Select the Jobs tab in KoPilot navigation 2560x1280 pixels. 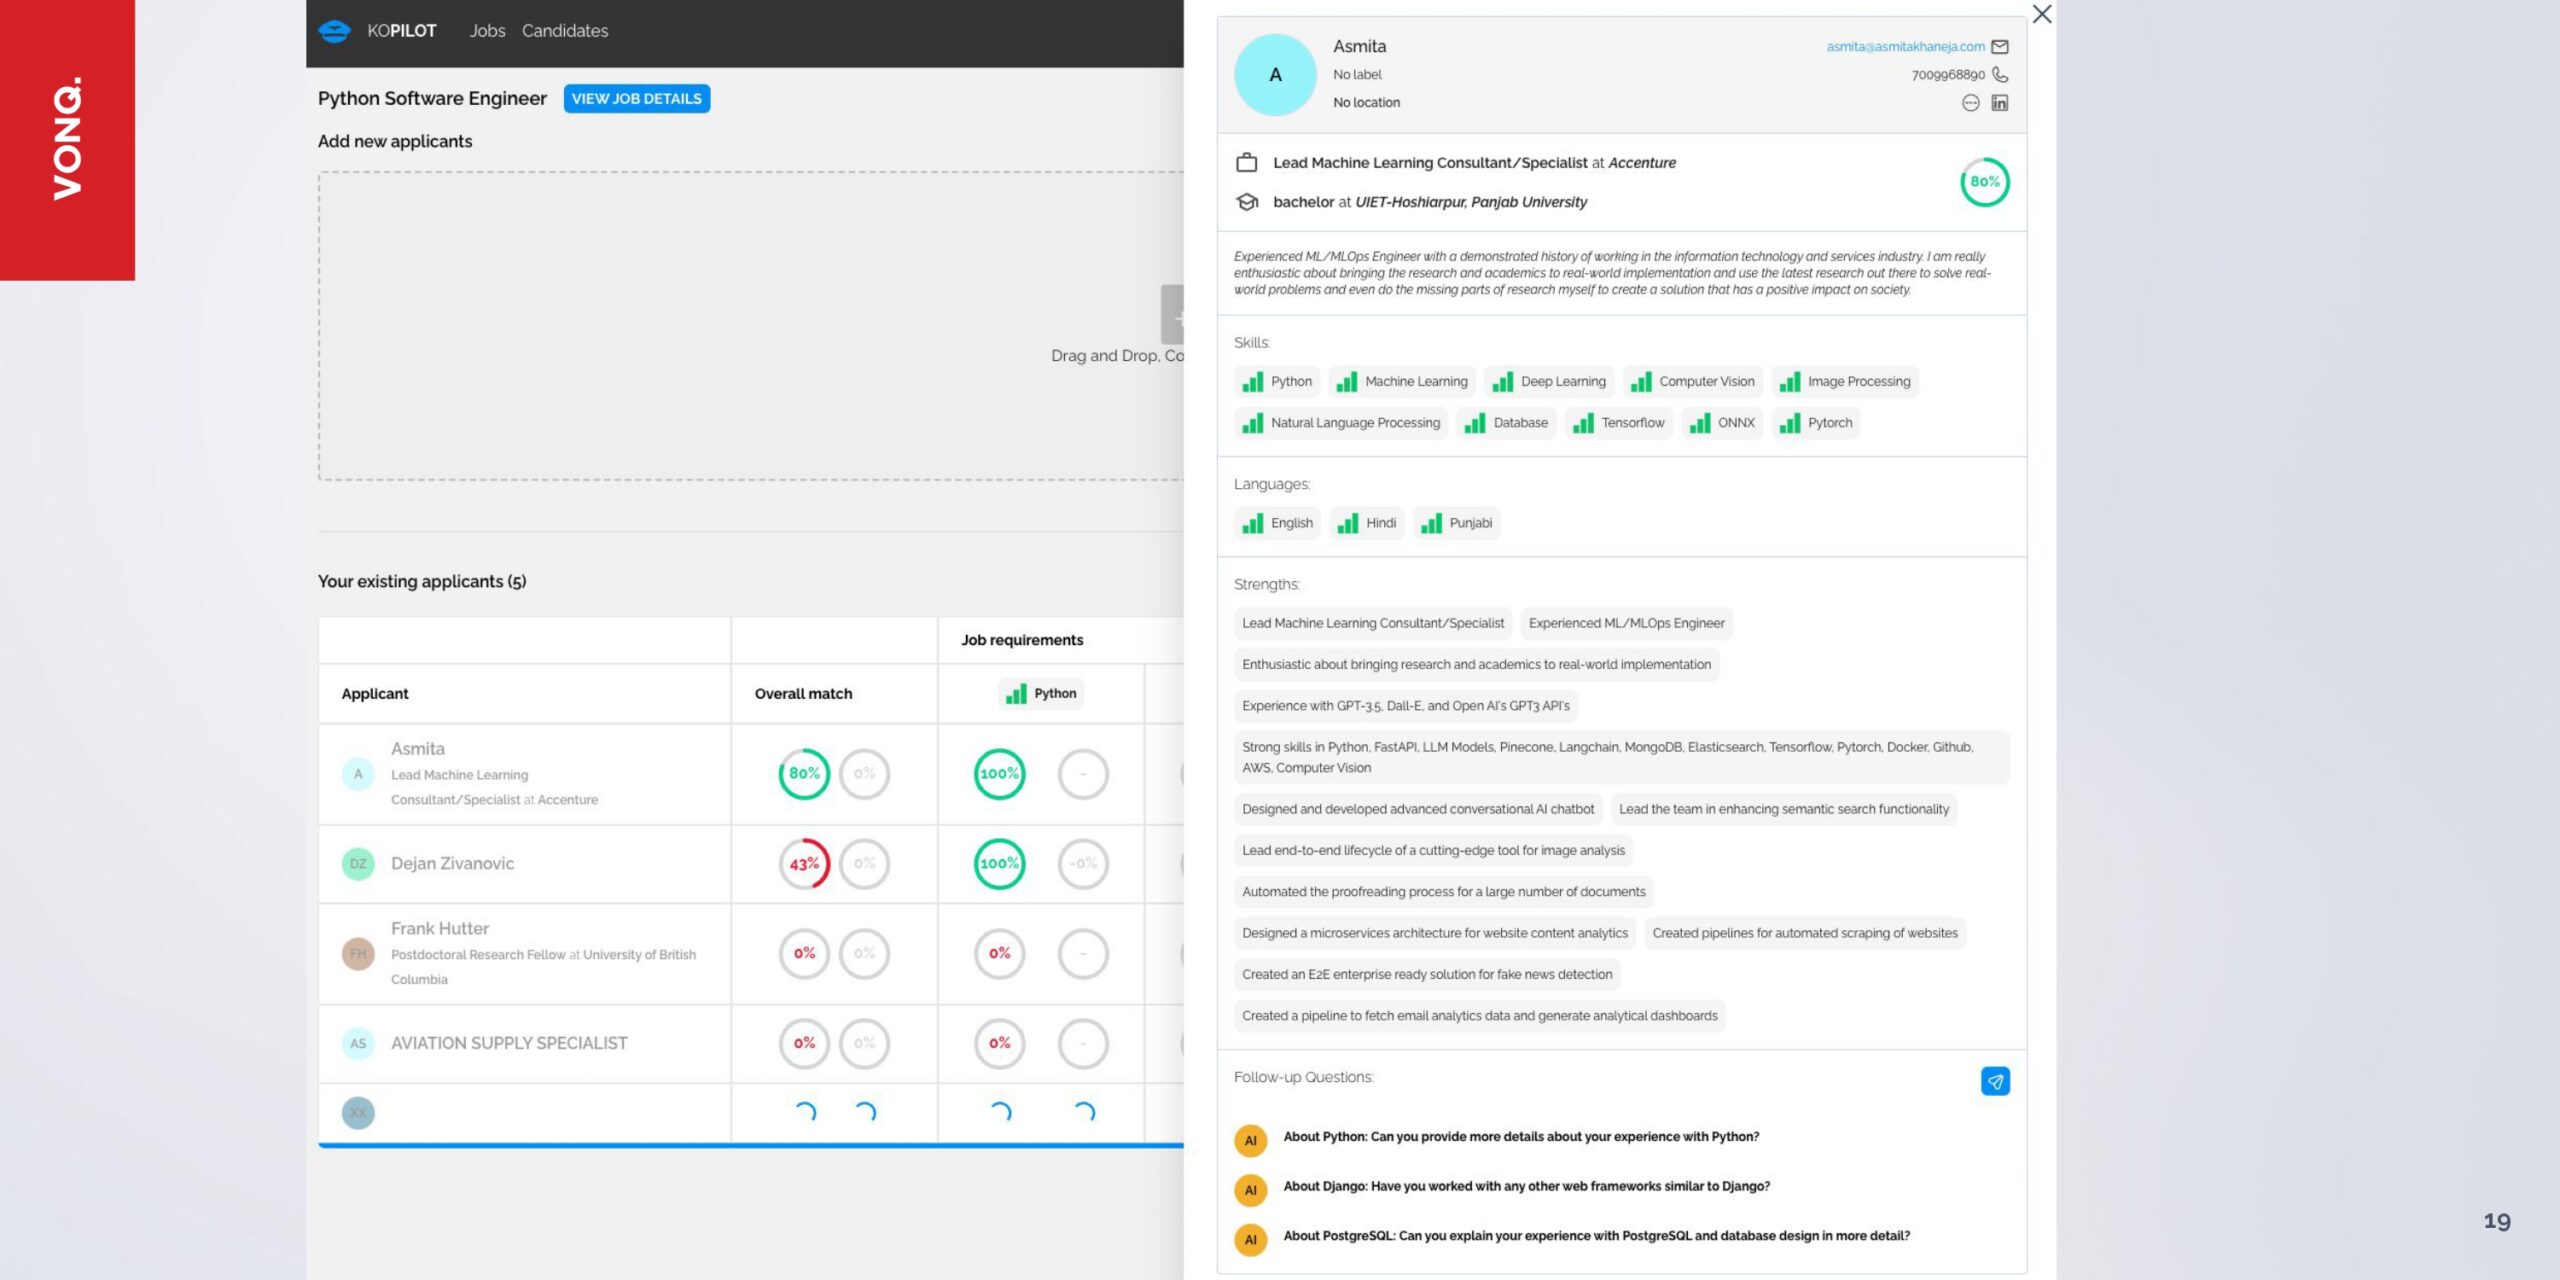(x=485, y=29)
